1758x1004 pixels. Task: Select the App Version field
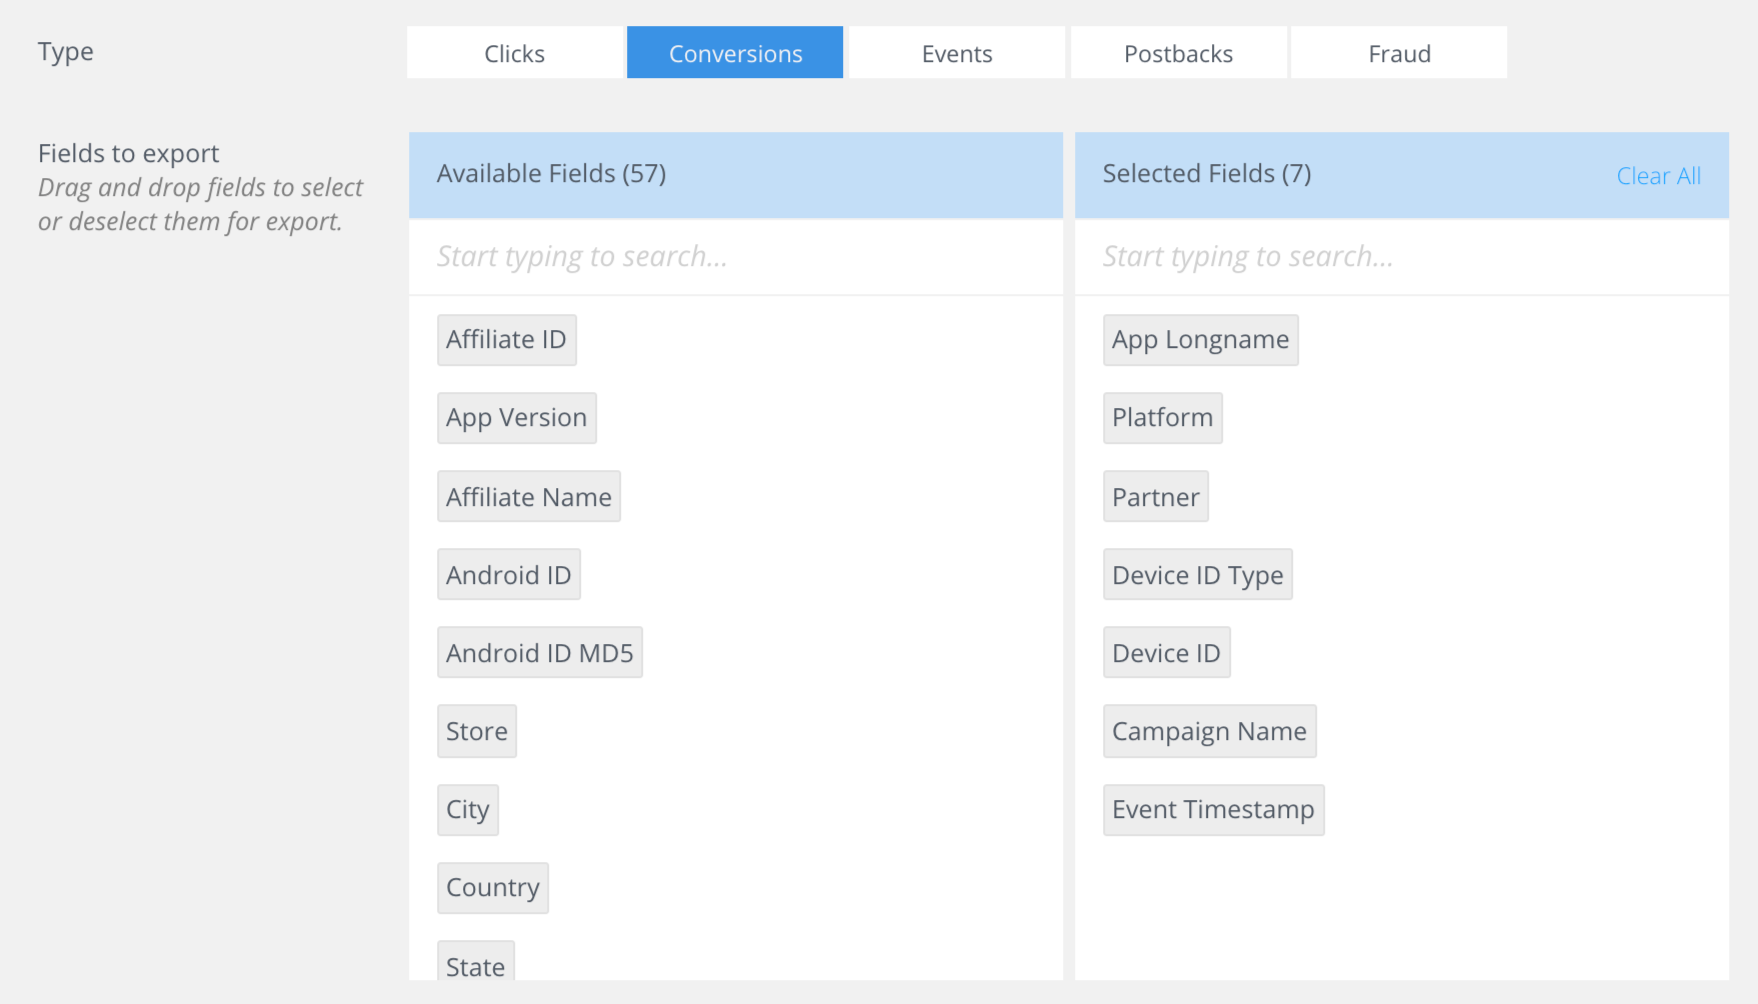pyautogui.click(x=516, y=417)
